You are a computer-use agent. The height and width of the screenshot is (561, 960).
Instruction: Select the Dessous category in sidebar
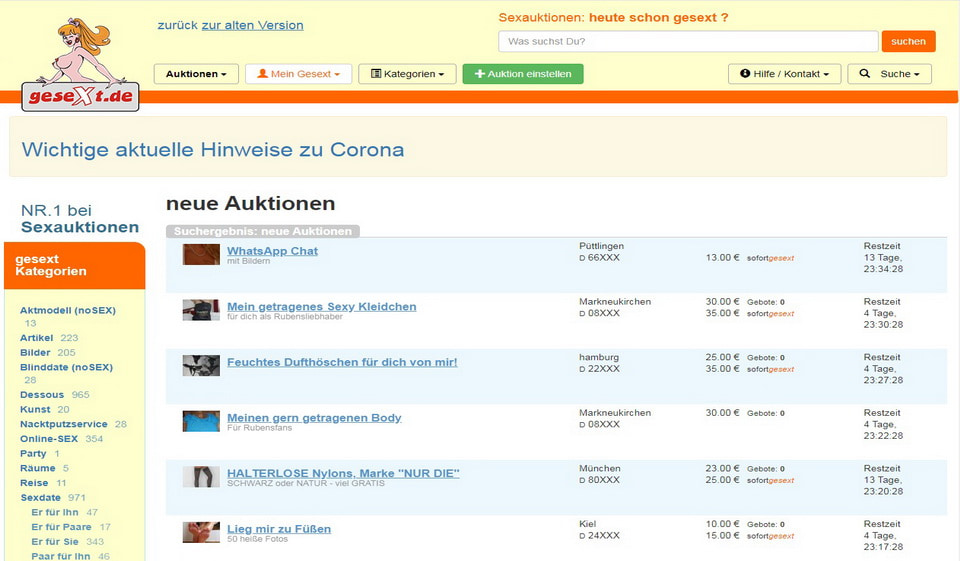click(x=44, y=395)
